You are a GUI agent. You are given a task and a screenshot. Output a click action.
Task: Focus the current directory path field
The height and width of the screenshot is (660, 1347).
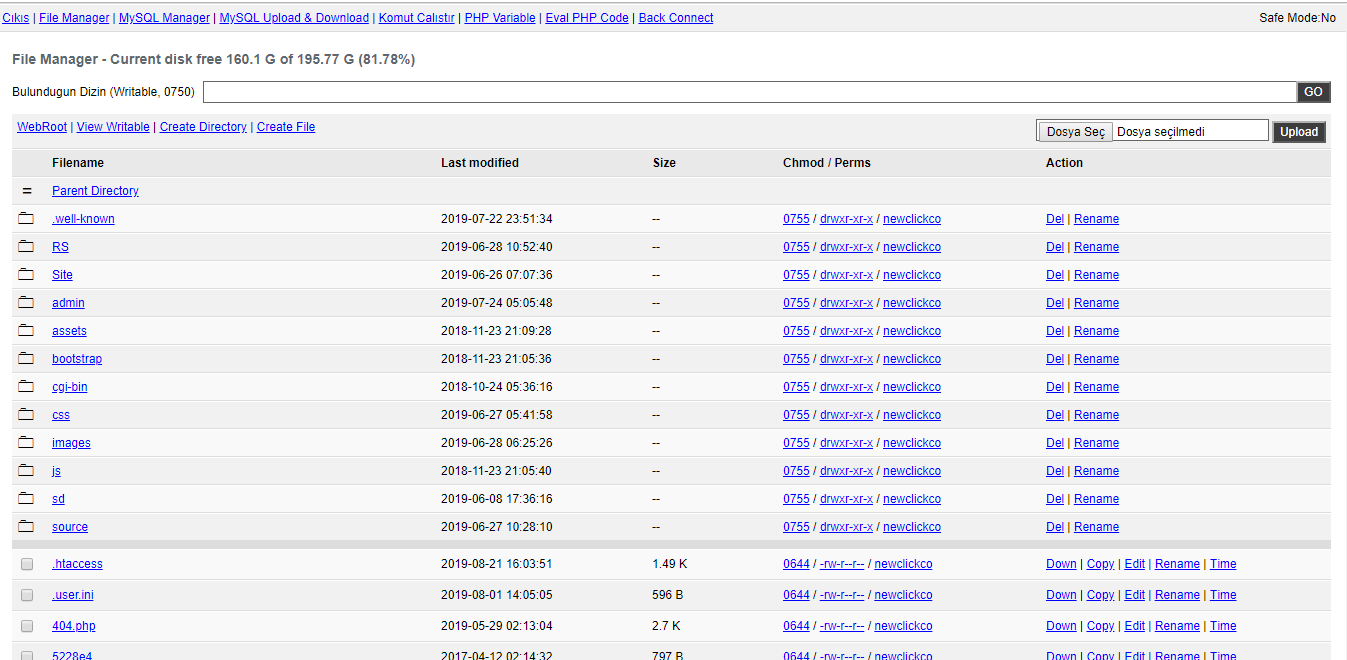pyautogui.click(x=750, y=92)
